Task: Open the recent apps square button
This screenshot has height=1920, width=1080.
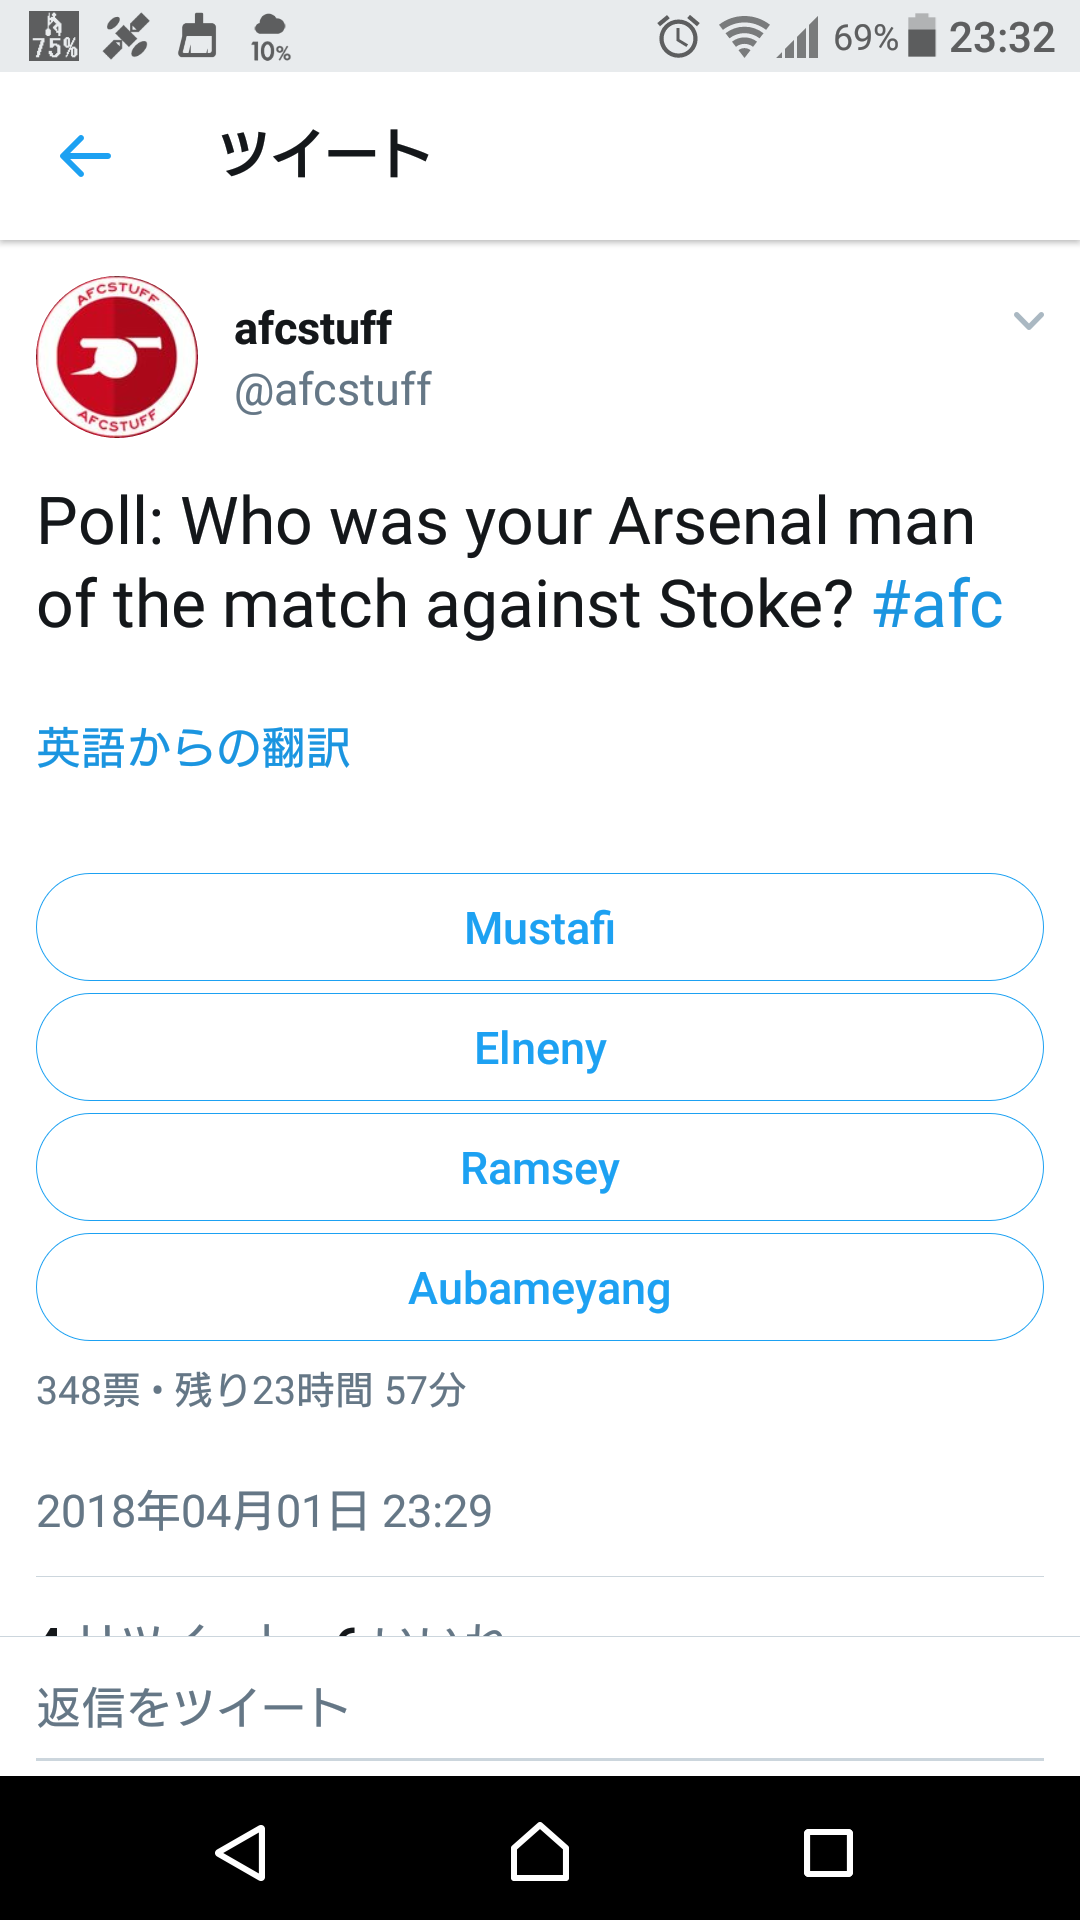Action: 828,1853
